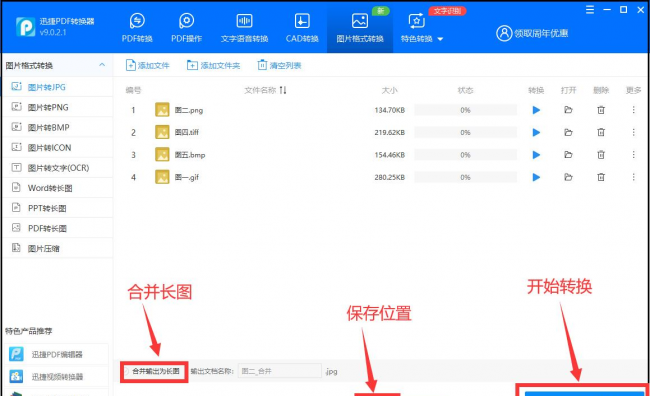Click the 图二.png file thumbnail
Screen dimensions: 650x396
(x=162, y=110)
